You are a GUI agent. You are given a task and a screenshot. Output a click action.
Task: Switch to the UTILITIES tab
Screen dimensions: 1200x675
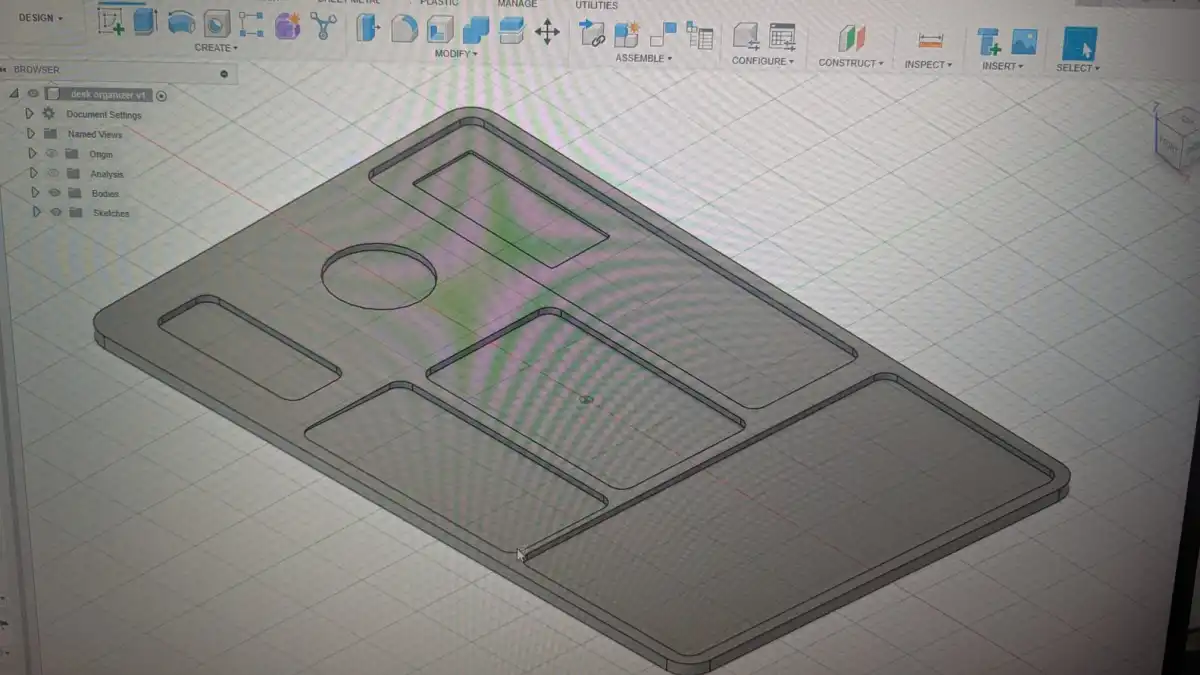[x=596, y=6]
